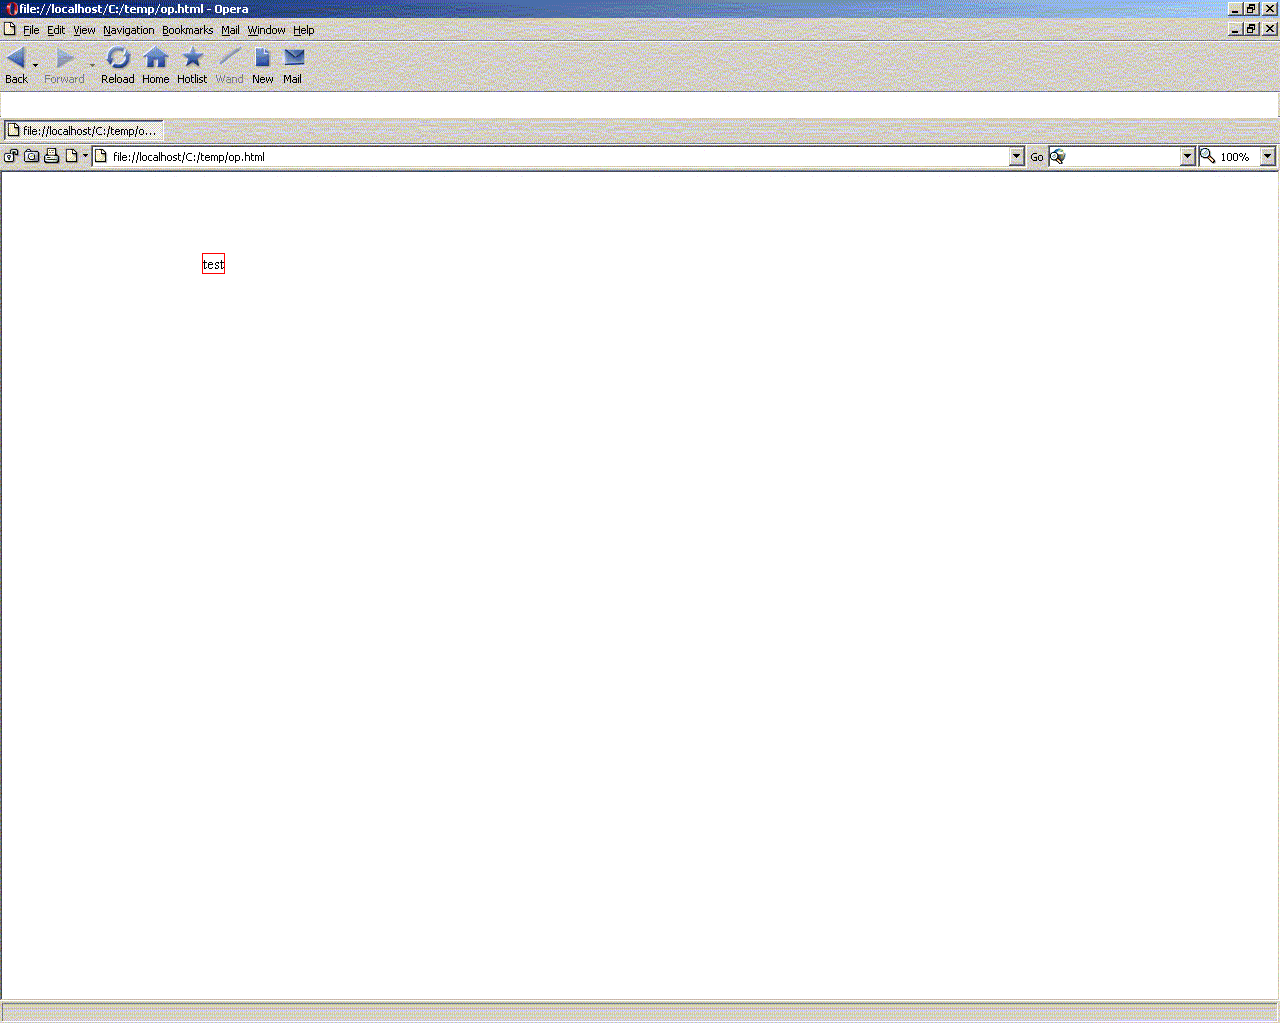Screen dimensions: 1280x1024
Task: Open the Back button history arrow
Action: tap(36, 65)
